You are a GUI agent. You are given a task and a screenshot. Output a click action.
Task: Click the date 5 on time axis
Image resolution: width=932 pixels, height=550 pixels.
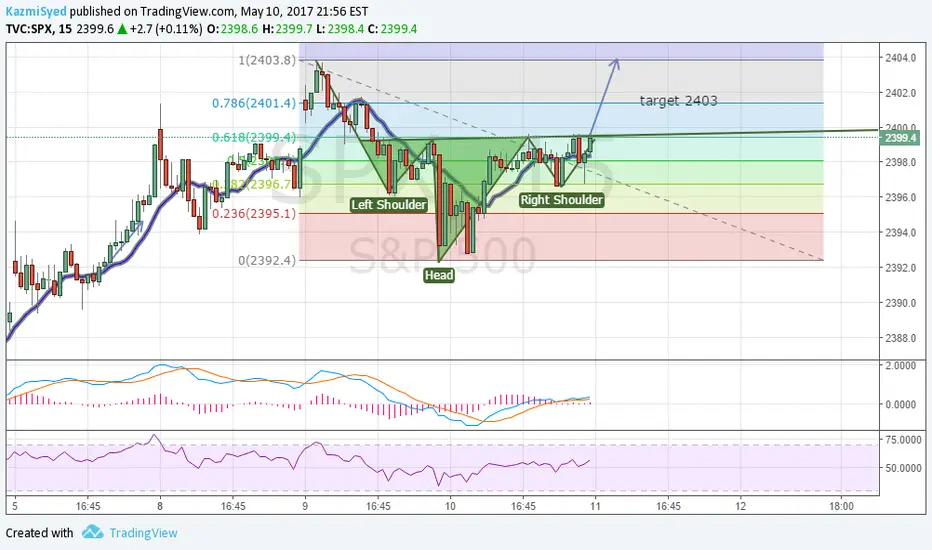[15, 506]
